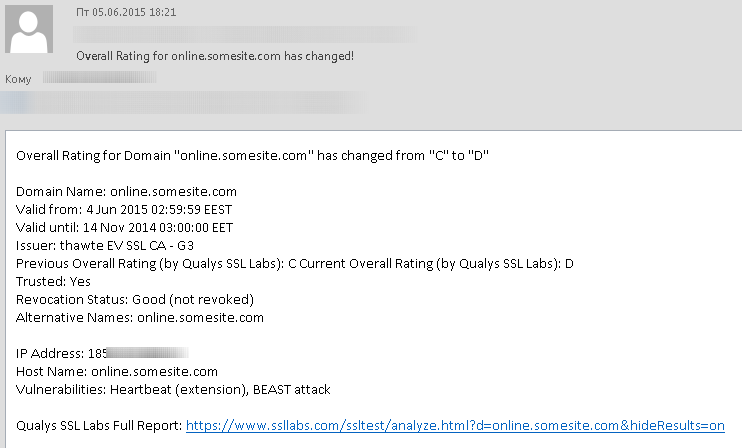Click the blurred sender name above subject
The width and height of the screenshot is (742, 448).
pos(230,33)
